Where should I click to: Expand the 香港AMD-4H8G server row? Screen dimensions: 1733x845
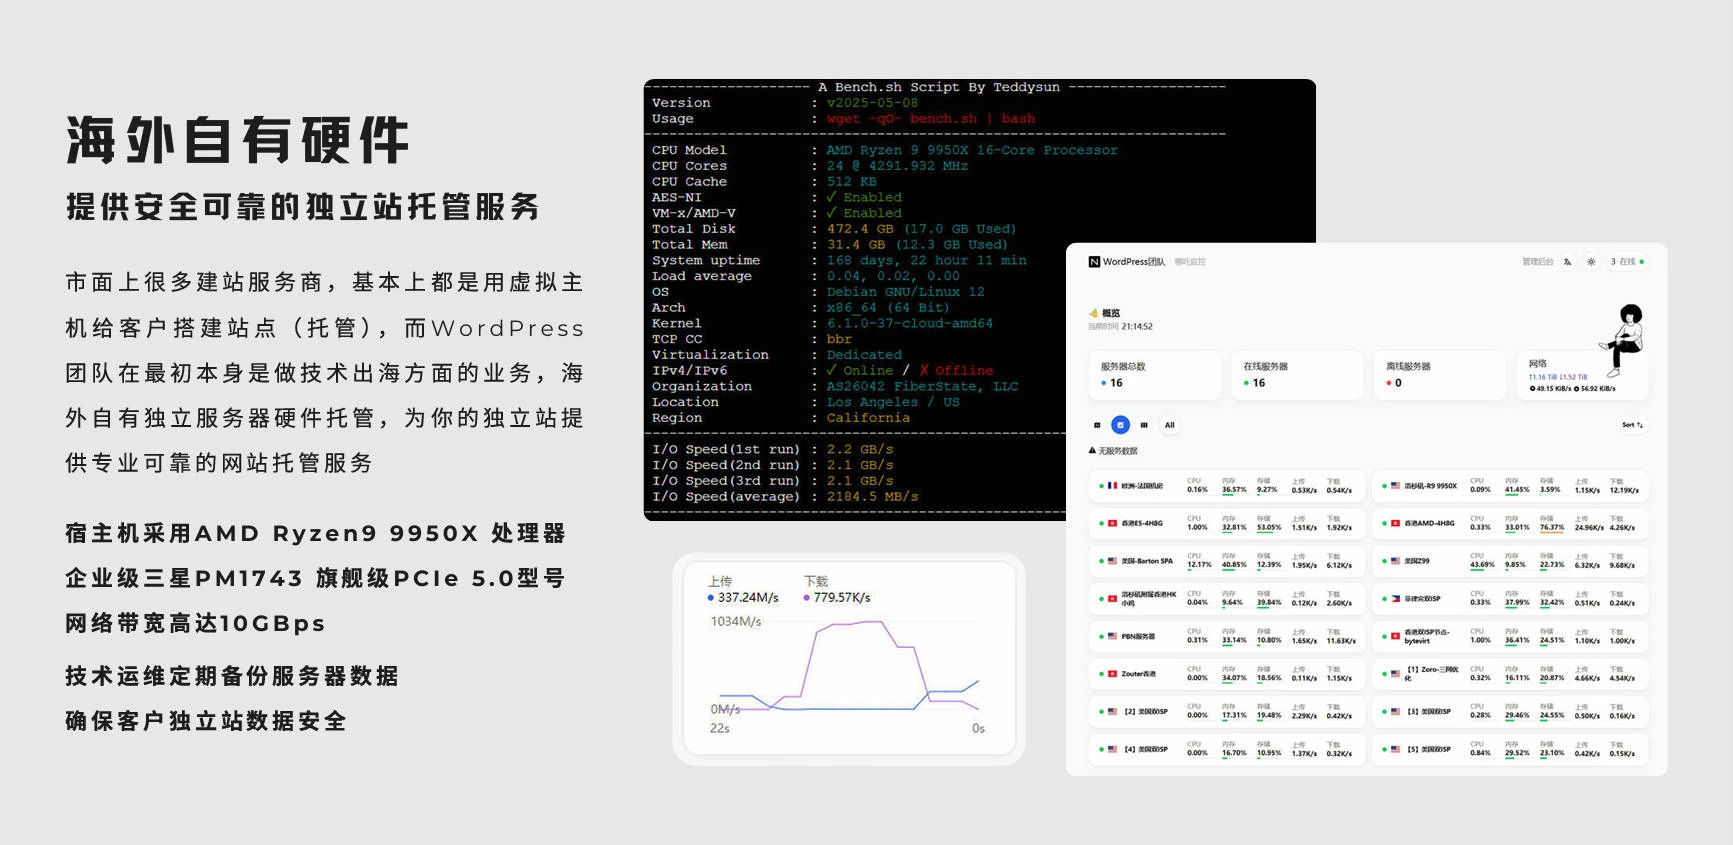coord(1510,524)
